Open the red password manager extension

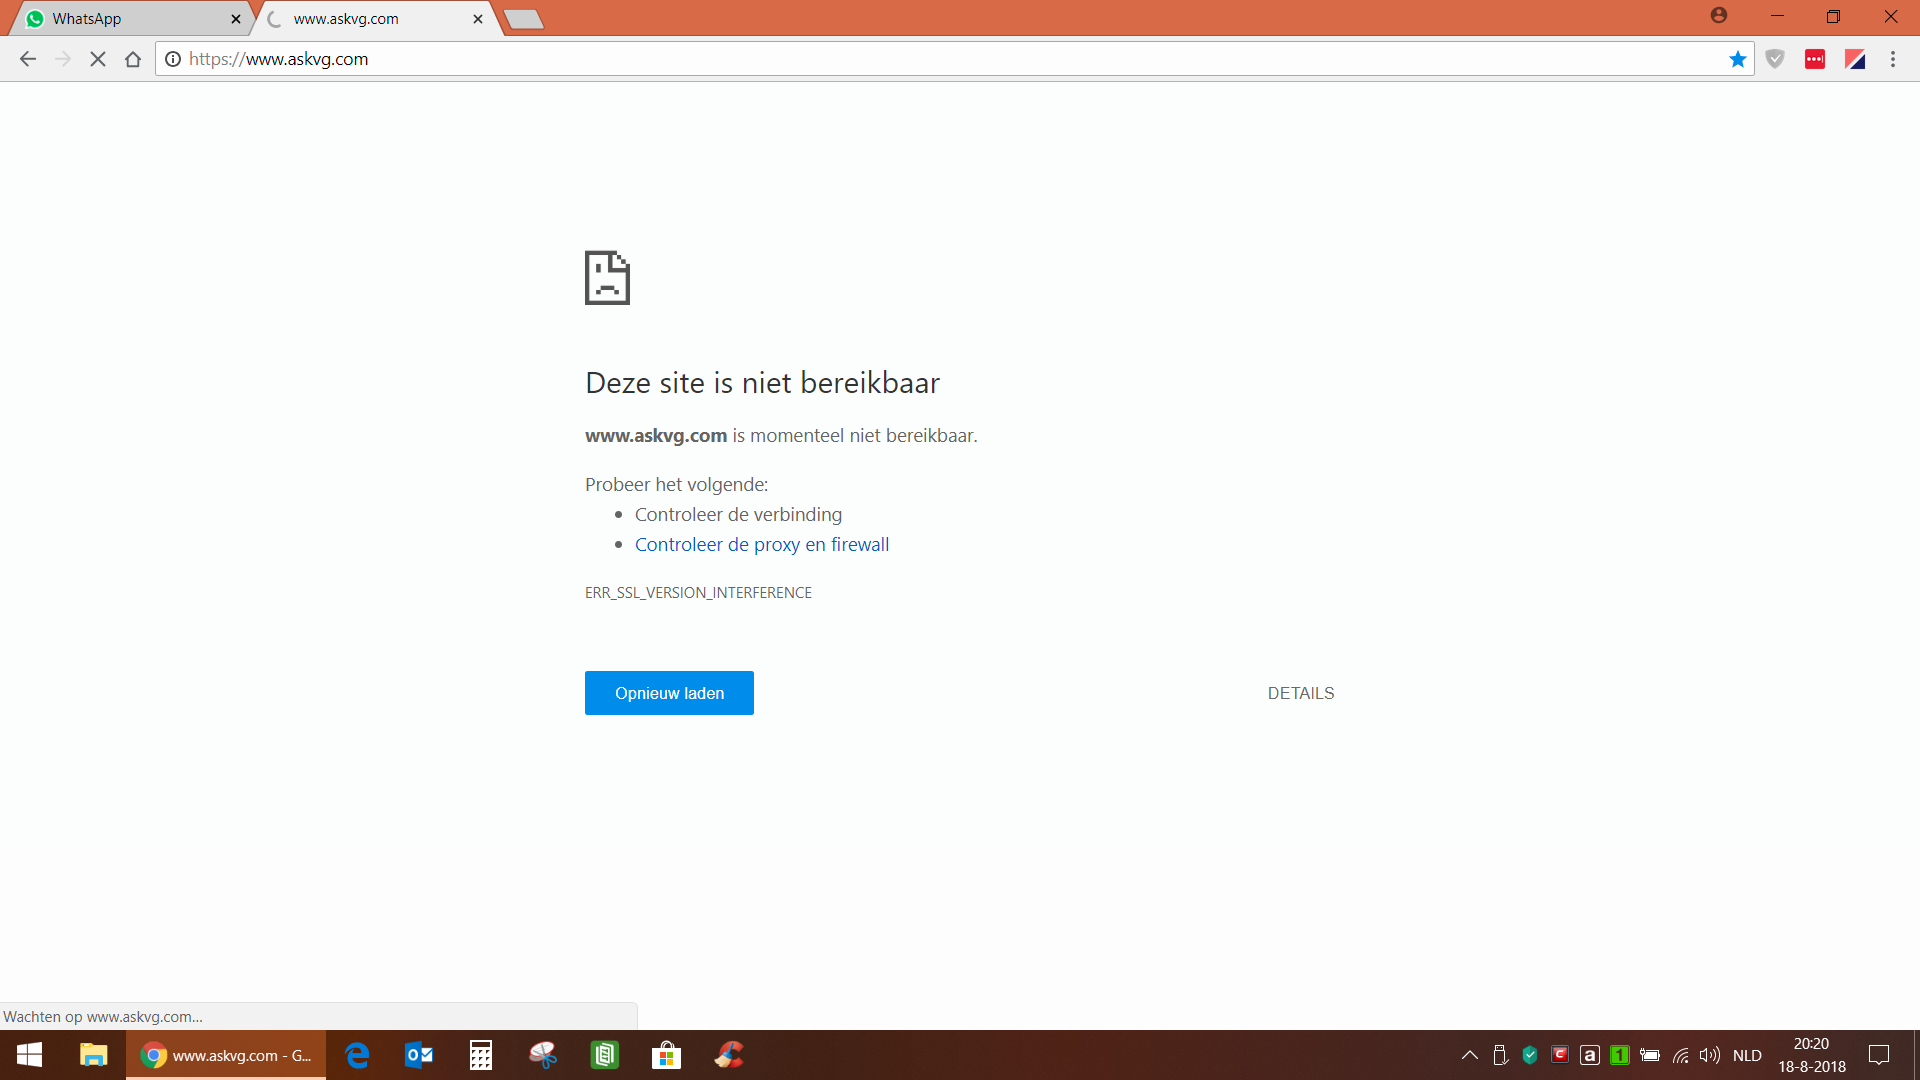[1815, 59]
